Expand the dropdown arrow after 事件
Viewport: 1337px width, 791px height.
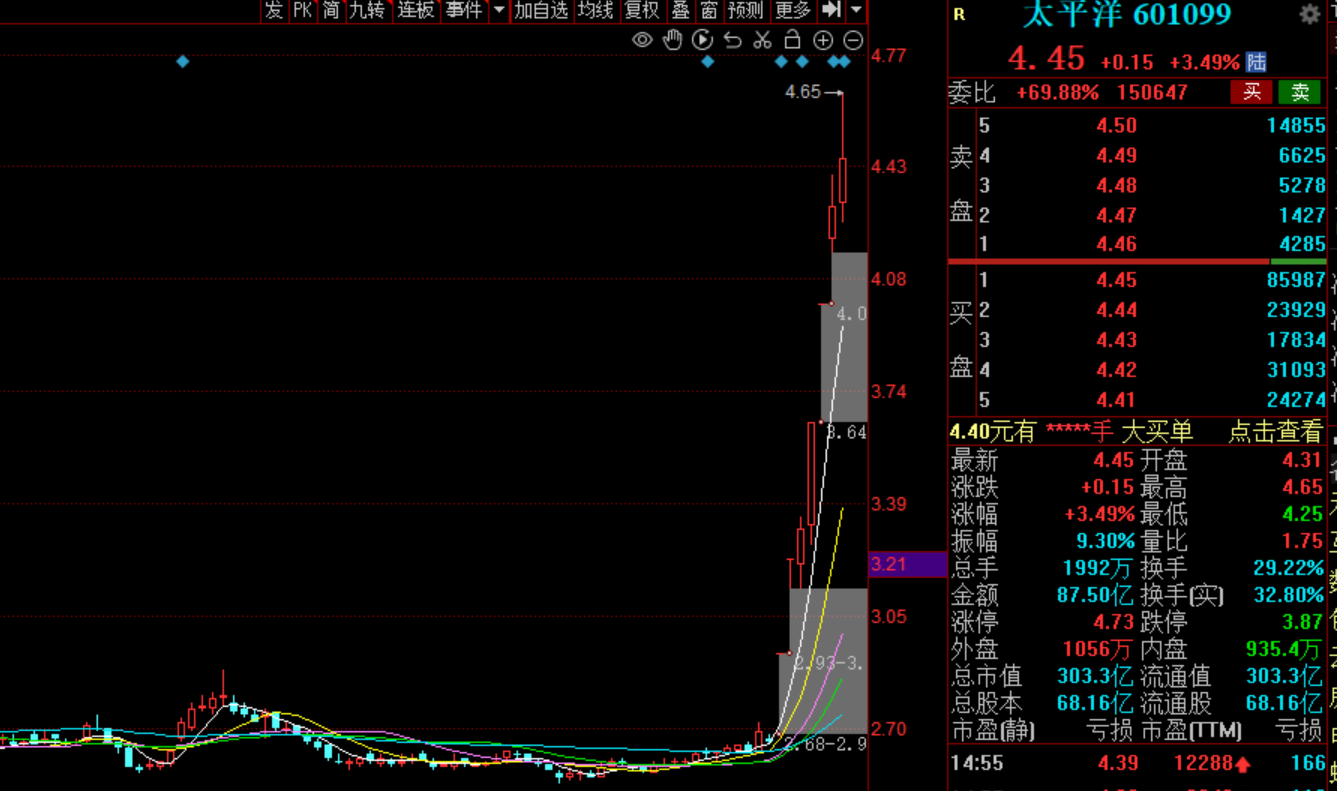499,10
